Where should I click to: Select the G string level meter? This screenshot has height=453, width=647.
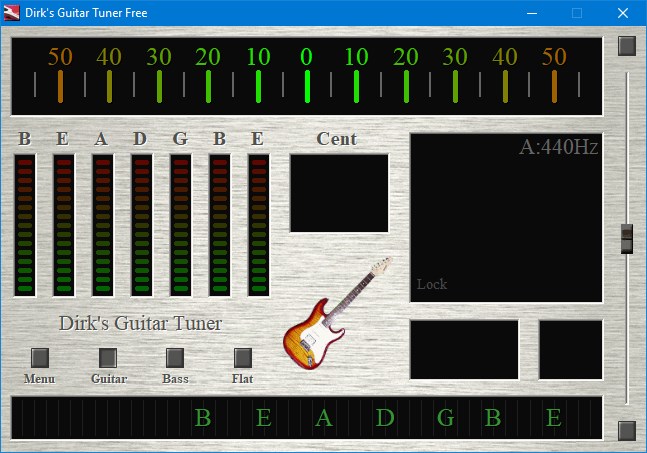pos(181,225)
